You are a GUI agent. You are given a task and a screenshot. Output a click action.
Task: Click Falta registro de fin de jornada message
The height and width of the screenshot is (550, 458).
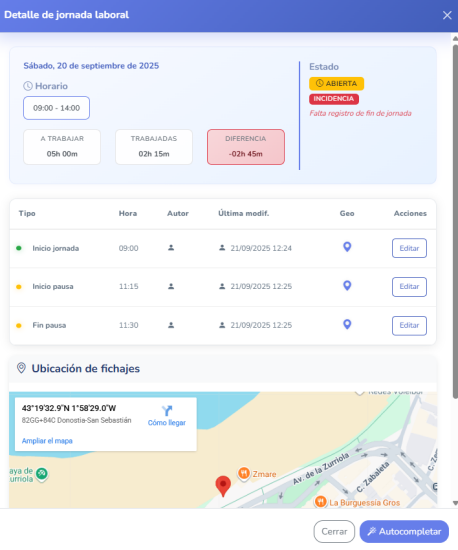360,113
